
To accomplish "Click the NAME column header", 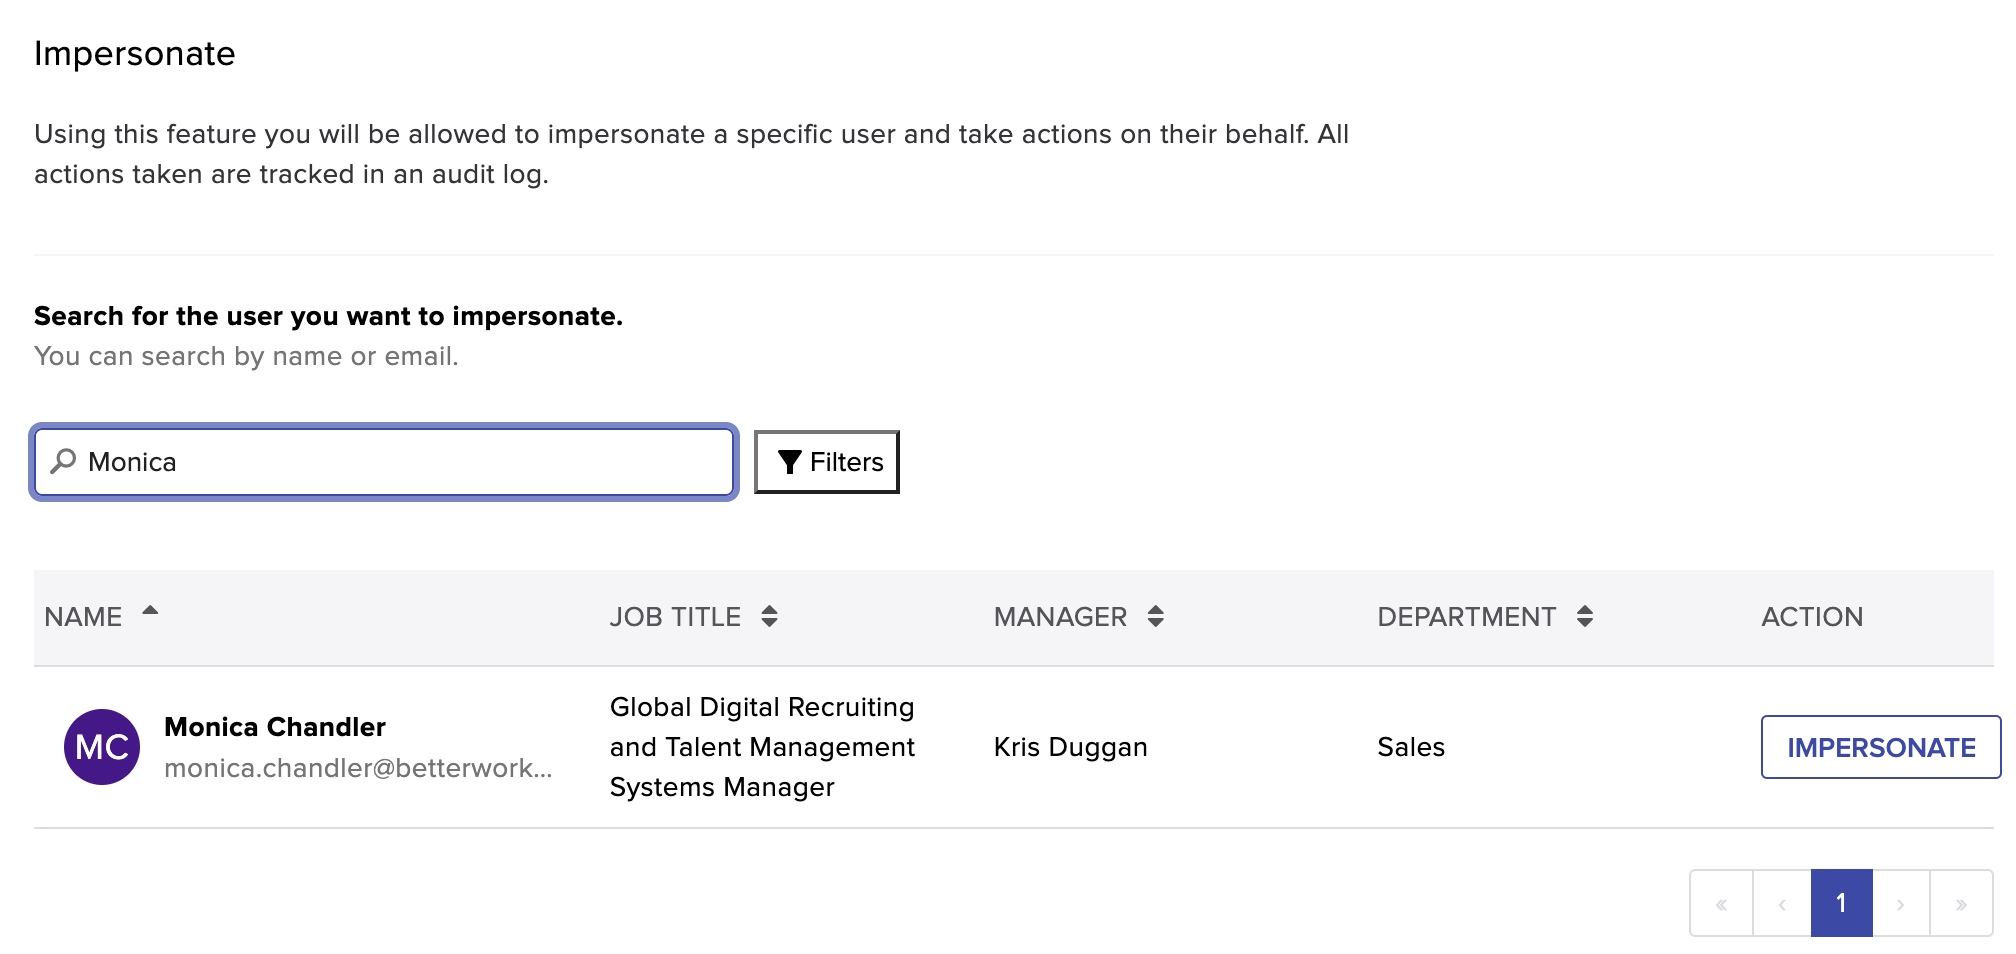I will (x=83, y=617).
